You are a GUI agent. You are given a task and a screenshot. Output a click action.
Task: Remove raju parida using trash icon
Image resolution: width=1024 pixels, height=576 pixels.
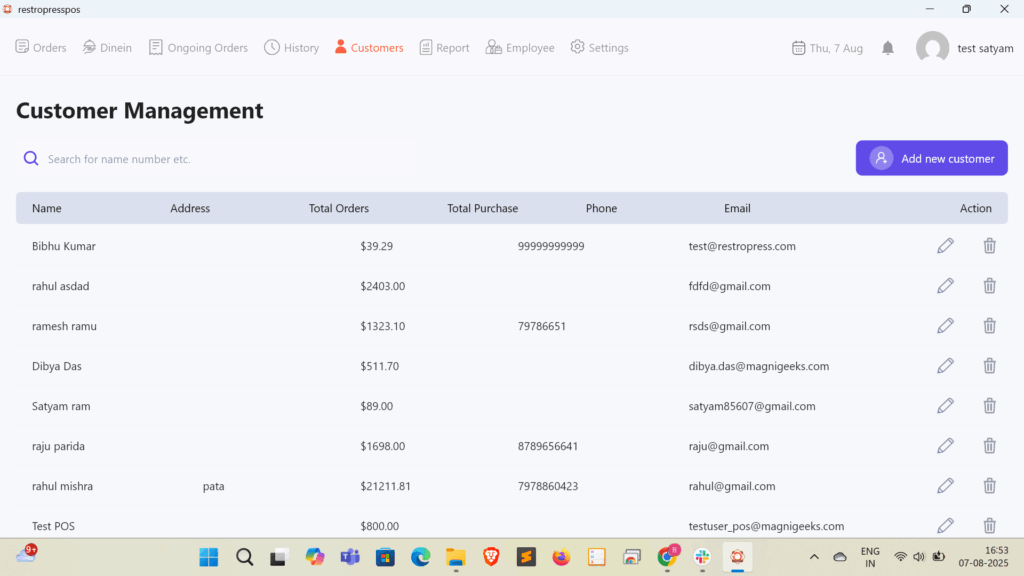[x=989, y=446]
